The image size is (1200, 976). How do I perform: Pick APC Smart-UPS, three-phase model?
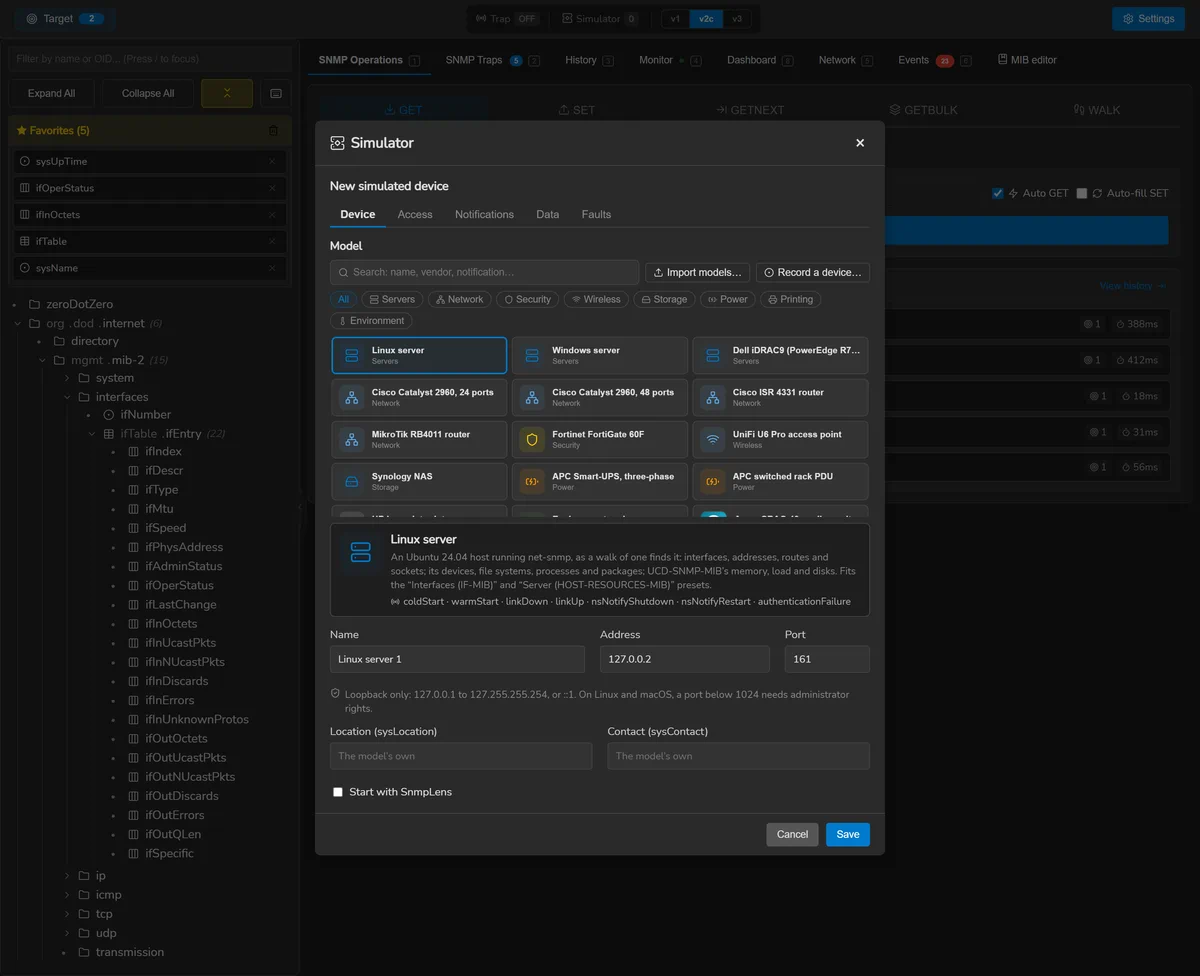pyautogui.click(x=600, y=481)
